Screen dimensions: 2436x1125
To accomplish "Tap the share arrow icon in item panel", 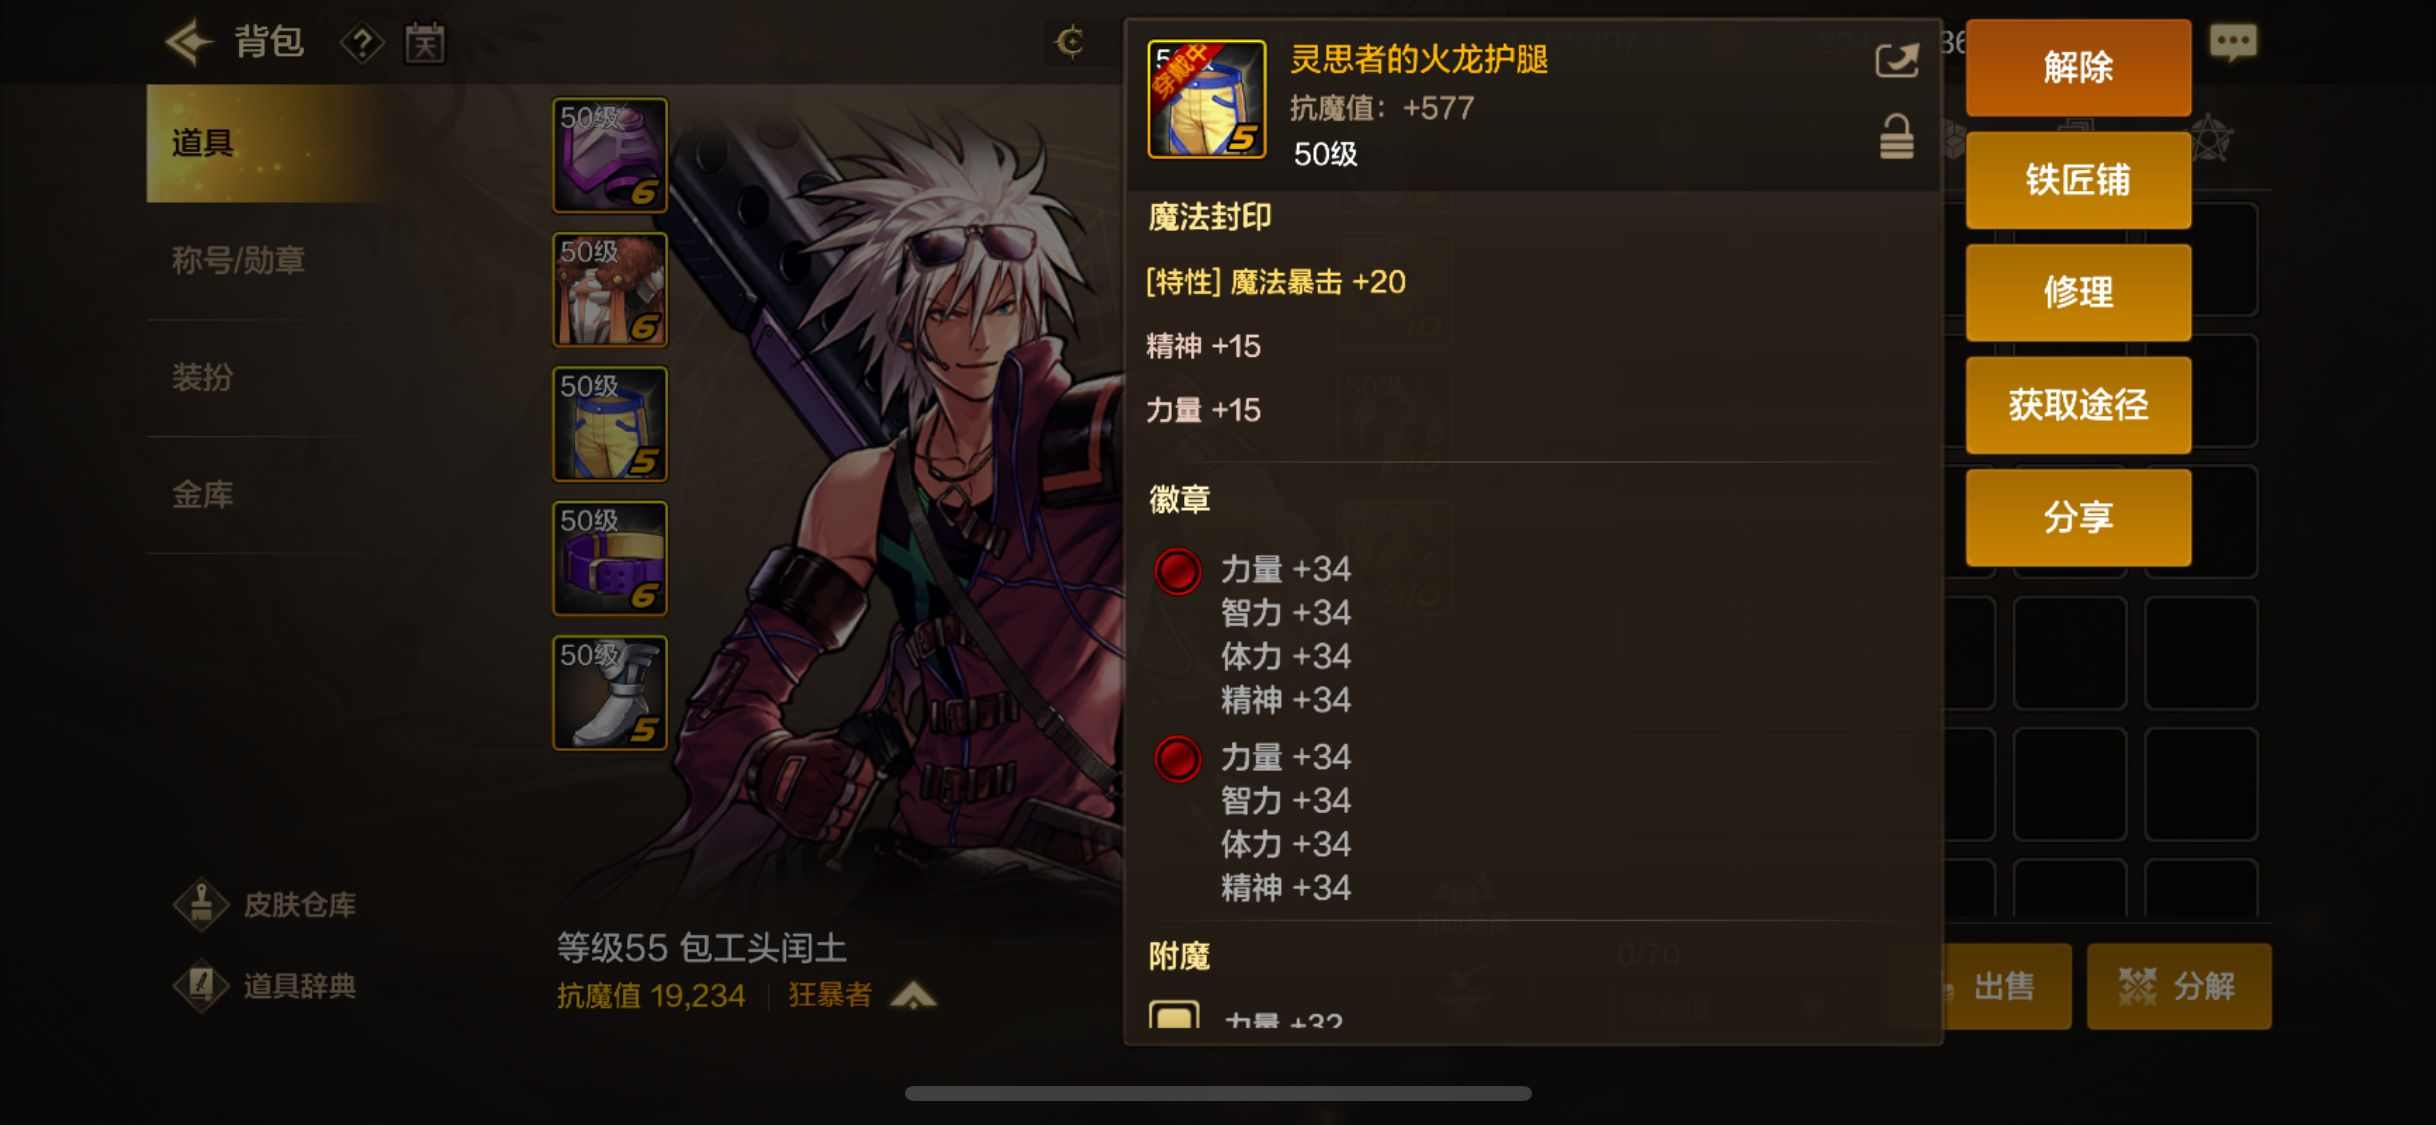I will click(1897, 61).
